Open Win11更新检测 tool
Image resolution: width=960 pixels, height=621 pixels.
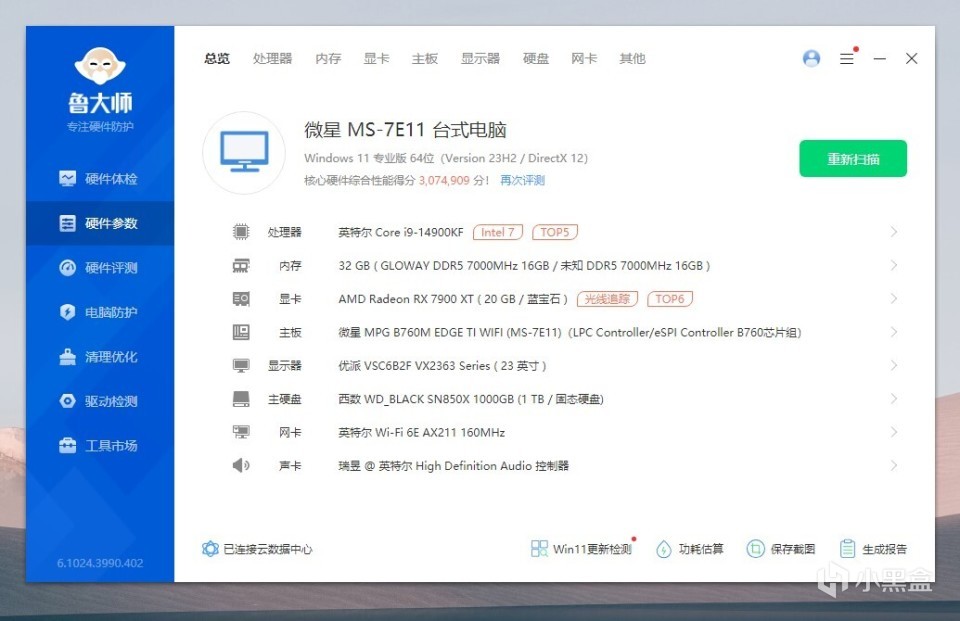click(x=582, y=549)
